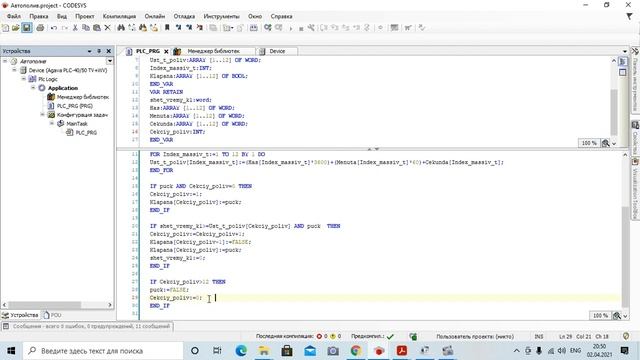Switch to the Device editor tab
Image resolution: width=640 pixels, height=360 pixels.
pyautogui.click(x=277, y=51)
